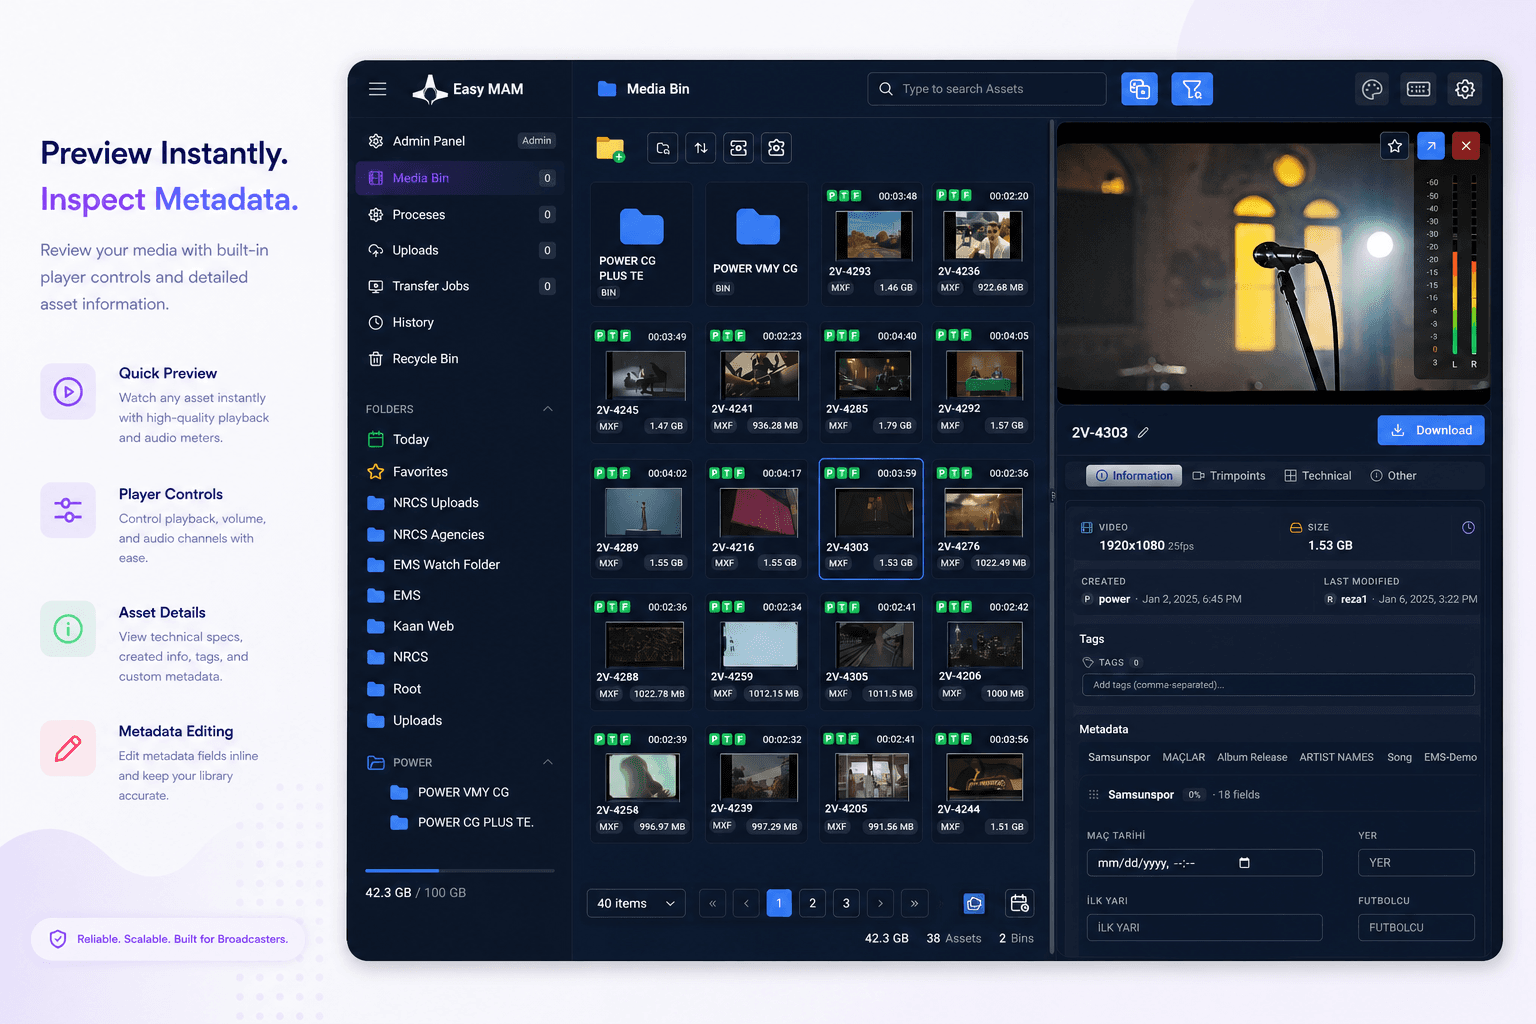Click the Recycle Bin trash icon
This screenshot has height=1024, width=1536.
pos(376,359)
